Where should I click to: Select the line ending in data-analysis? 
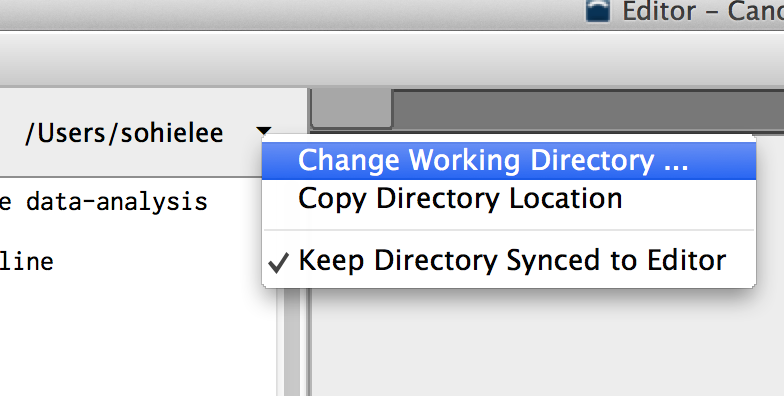104,202
